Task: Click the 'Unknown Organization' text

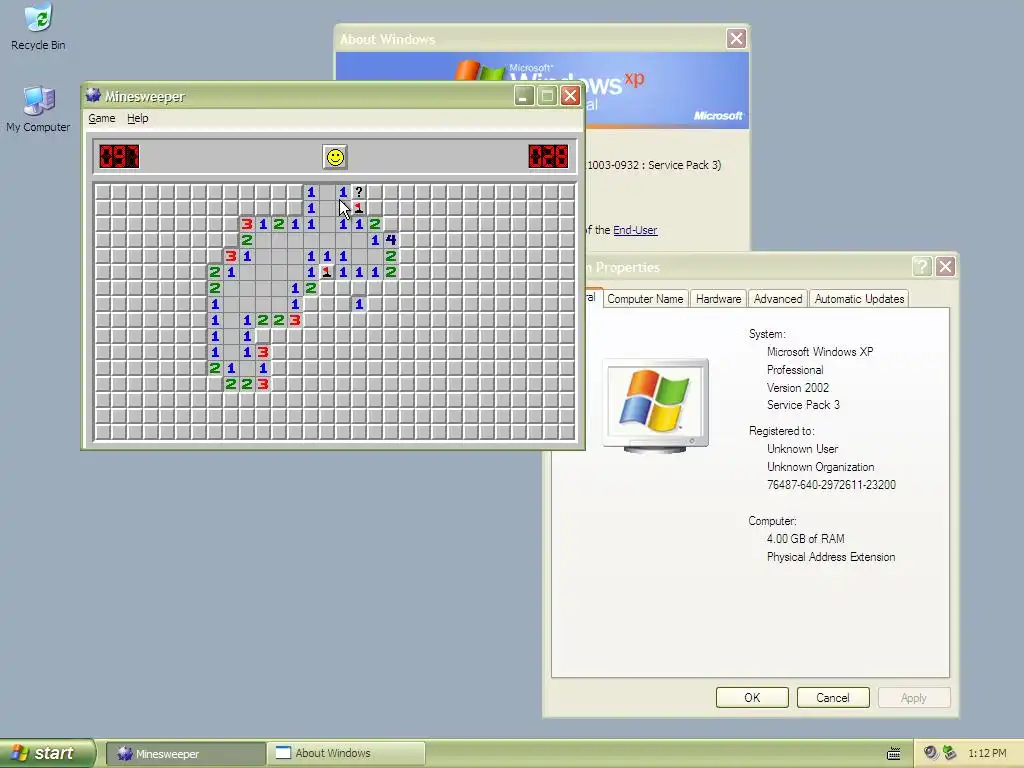Action: click(x=820, y=467)
